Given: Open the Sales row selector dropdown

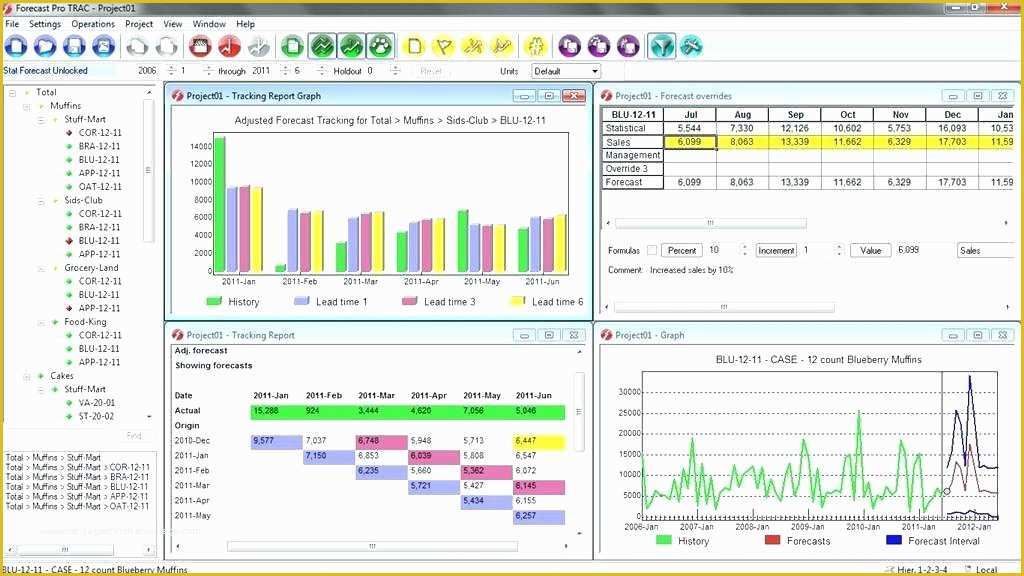Looking at the screenshot, I should pyautogui.click(x=985, y=250).
